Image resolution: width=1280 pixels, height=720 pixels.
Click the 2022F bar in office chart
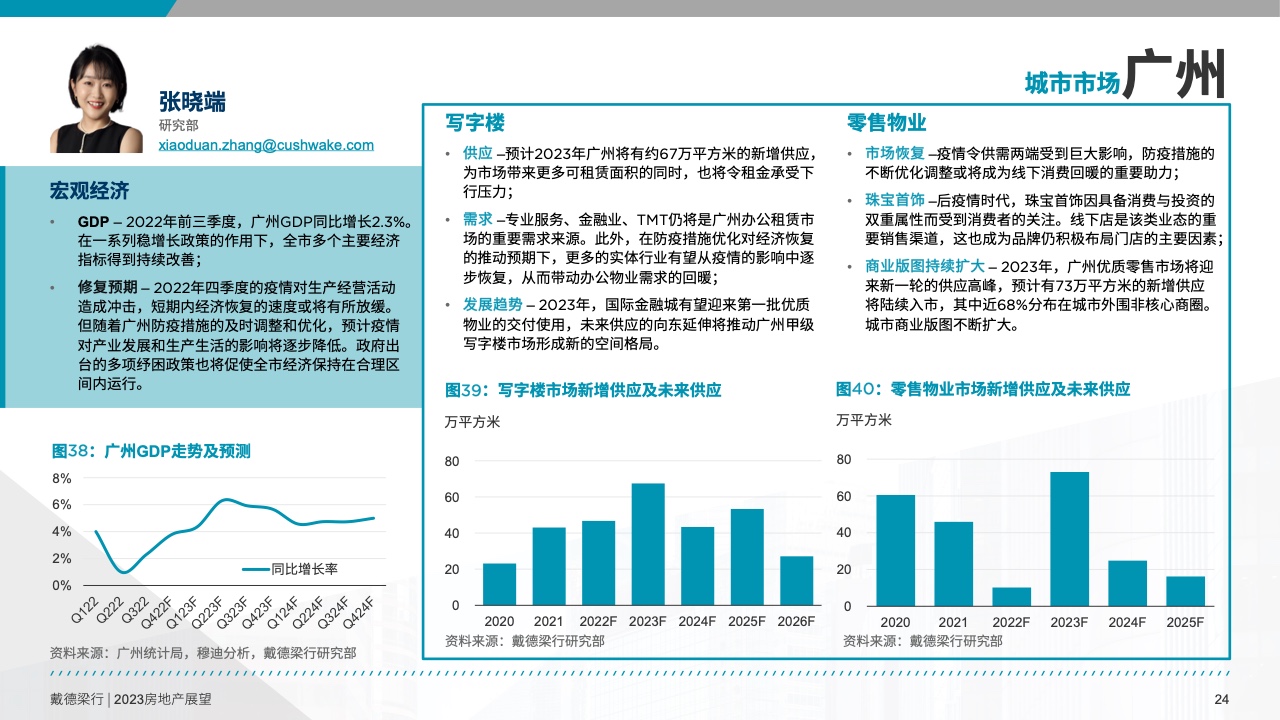pyautogui.click(x=599, y=563)
